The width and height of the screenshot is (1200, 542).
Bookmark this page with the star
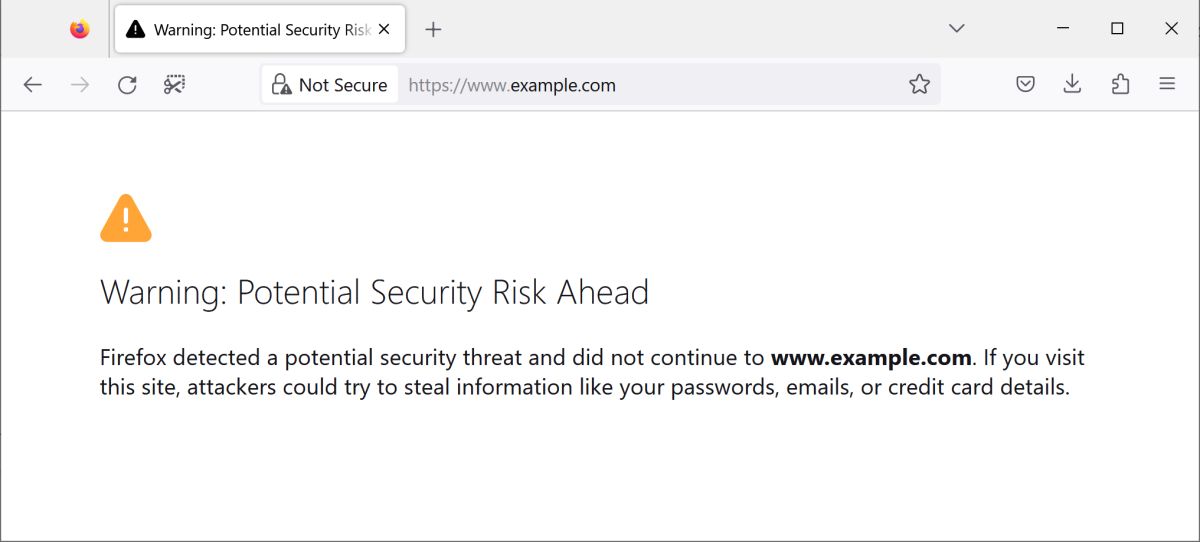click(x=919, y=85)
